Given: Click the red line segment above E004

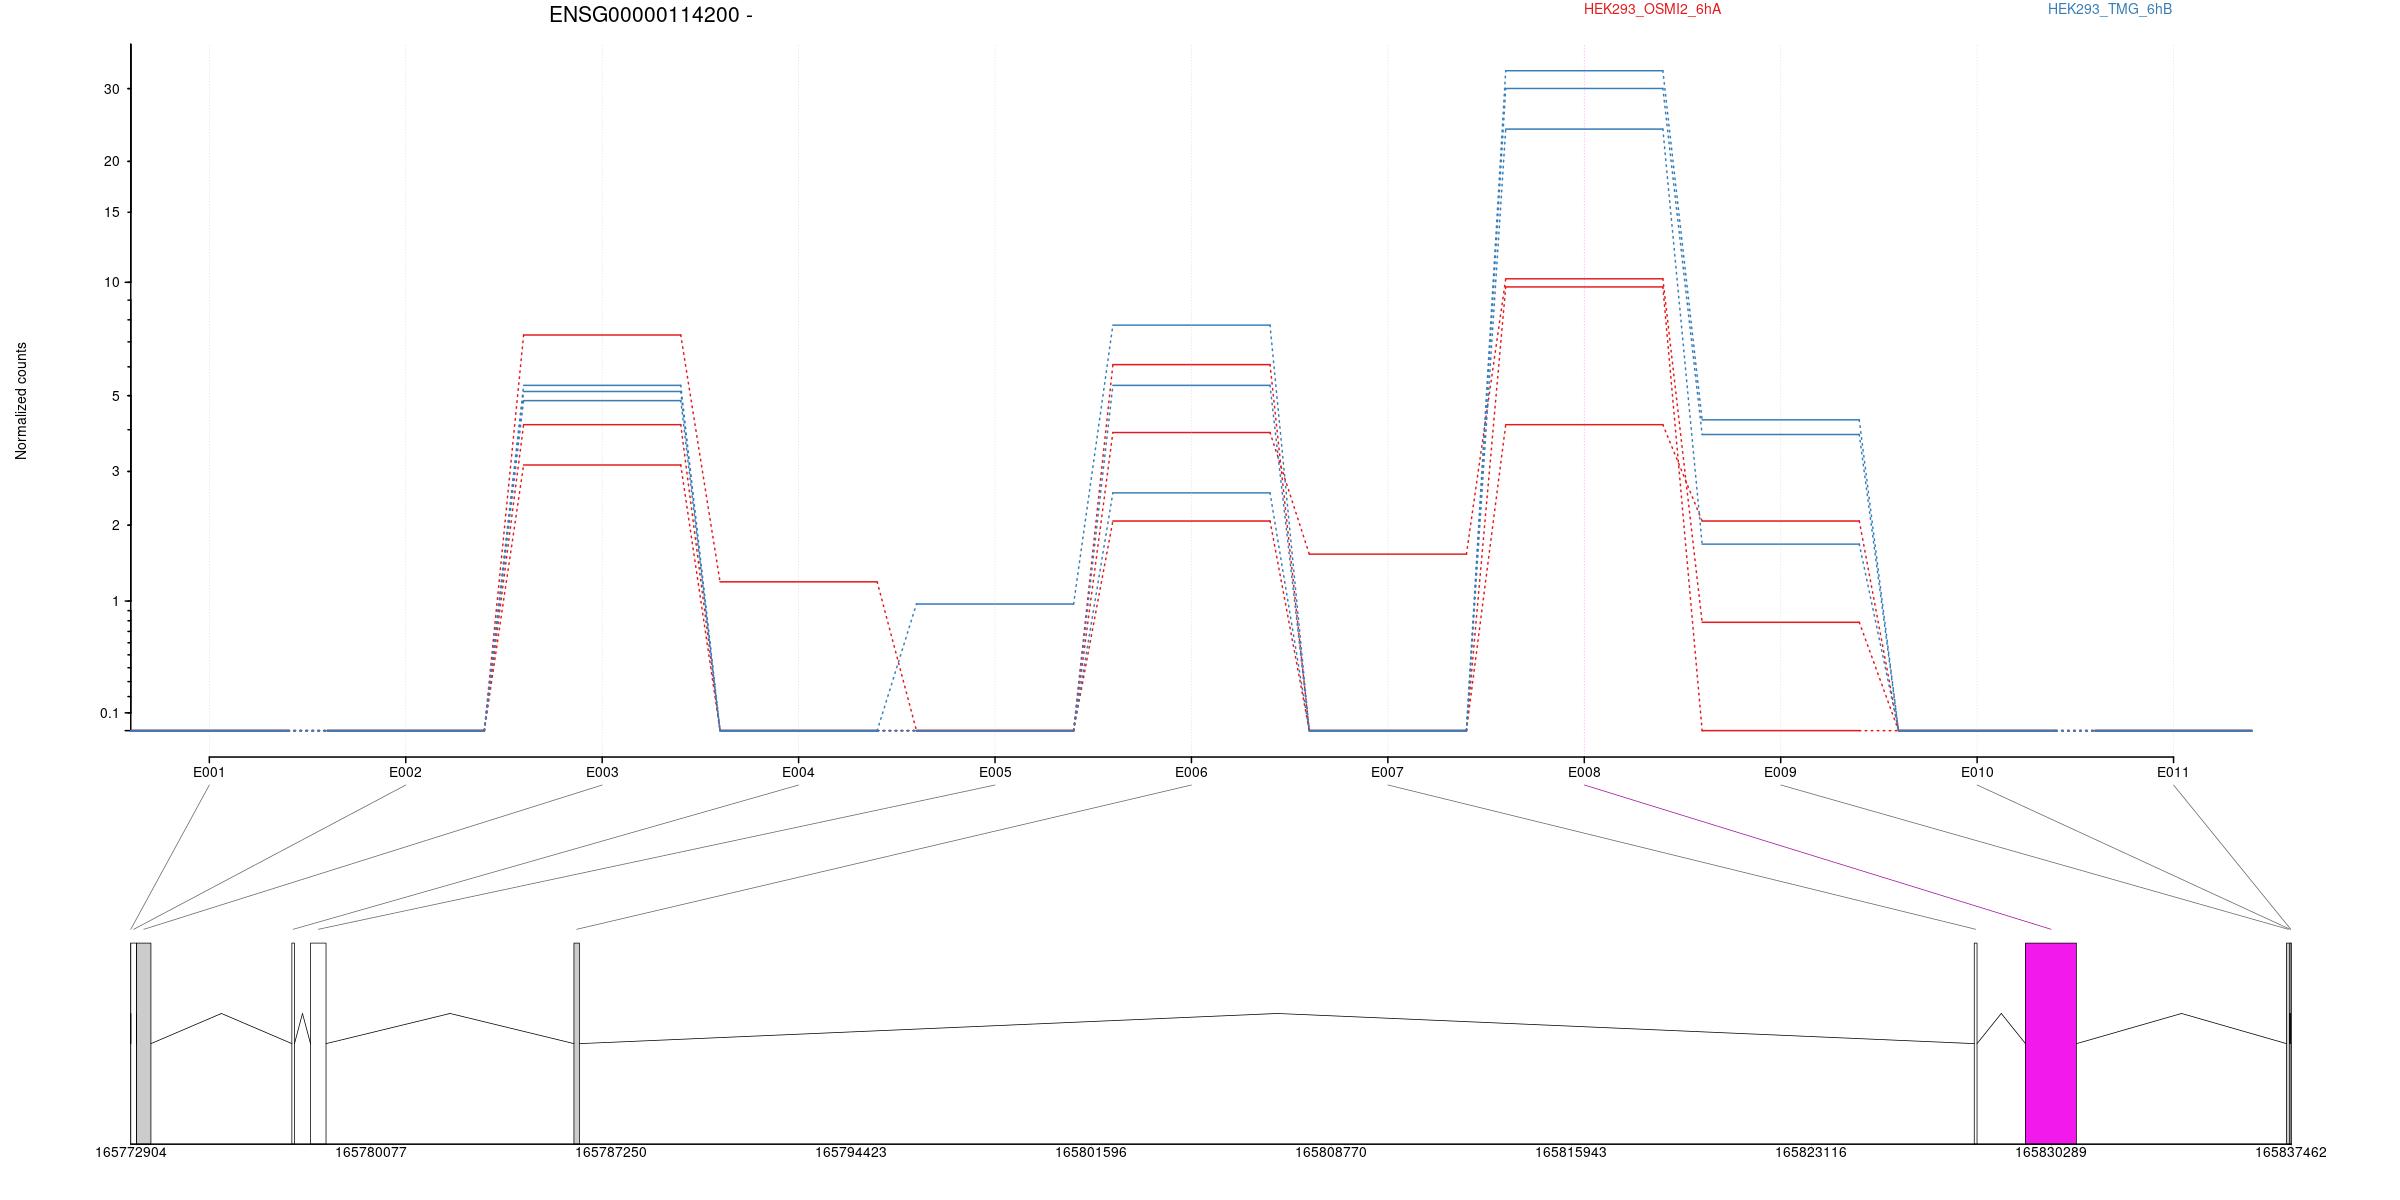Looking at the screenshot, I should pyautogui.click(x=798, y=582).
